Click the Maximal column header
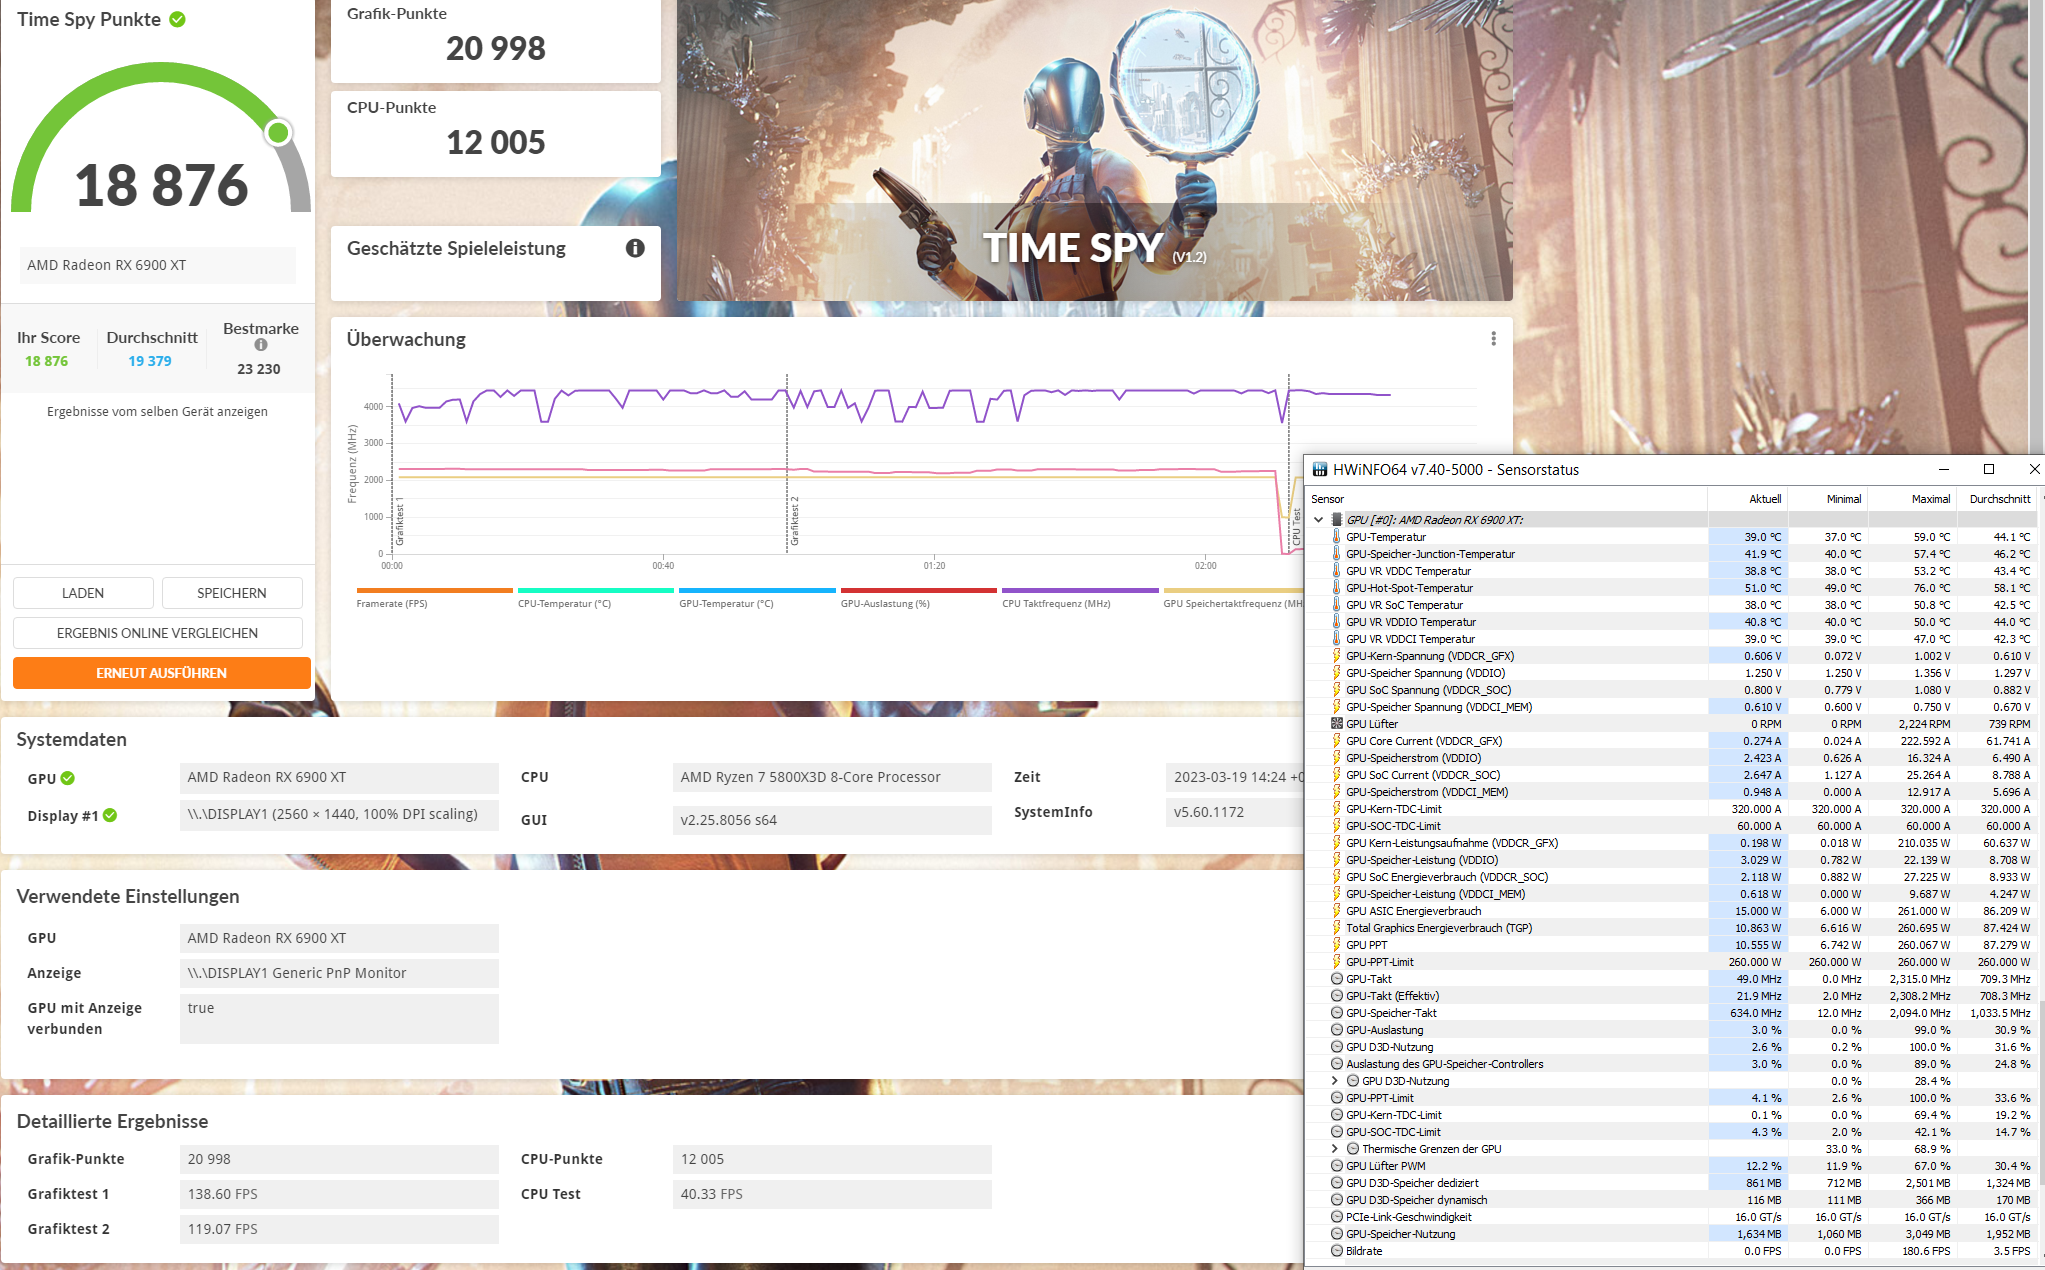Image resolution: width=2045 pixels, height=1270 pixels. (1930, 499)
